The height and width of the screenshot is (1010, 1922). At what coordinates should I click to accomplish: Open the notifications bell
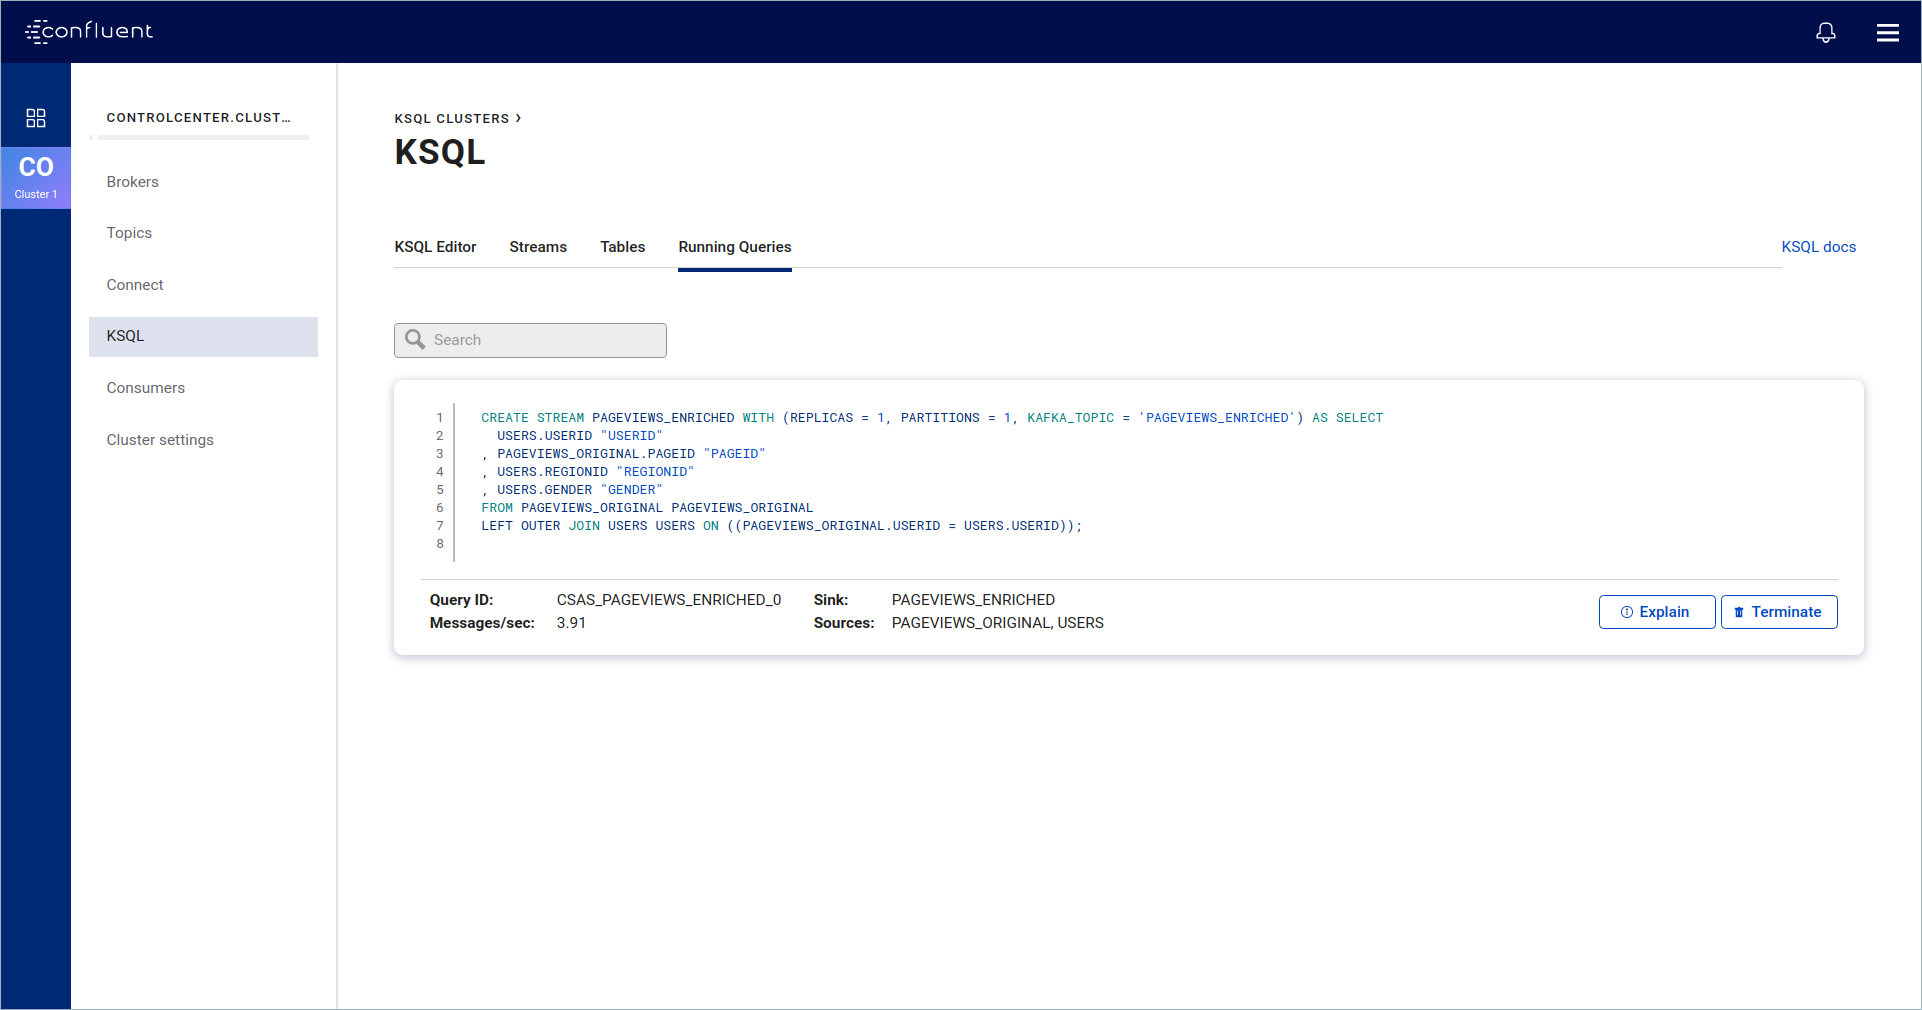coord(1825,32)
